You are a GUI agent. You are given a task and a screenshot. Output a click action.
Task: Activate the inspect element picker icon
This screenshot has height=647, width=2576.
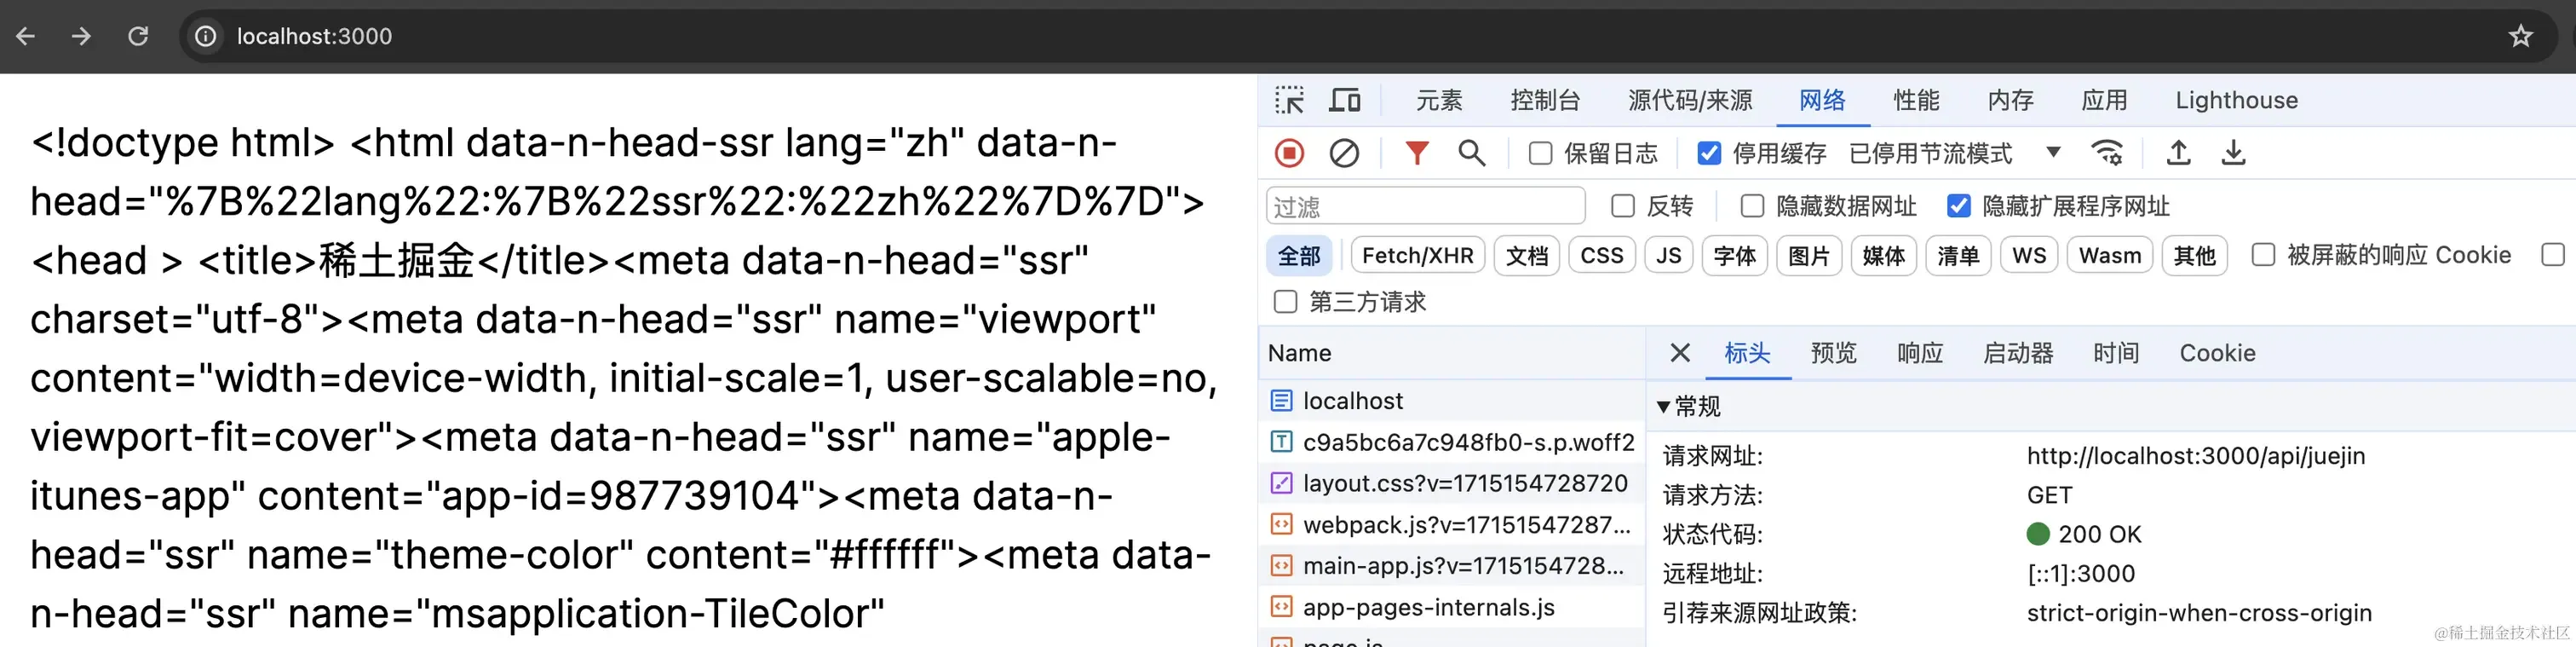[x=1289, y=100]
